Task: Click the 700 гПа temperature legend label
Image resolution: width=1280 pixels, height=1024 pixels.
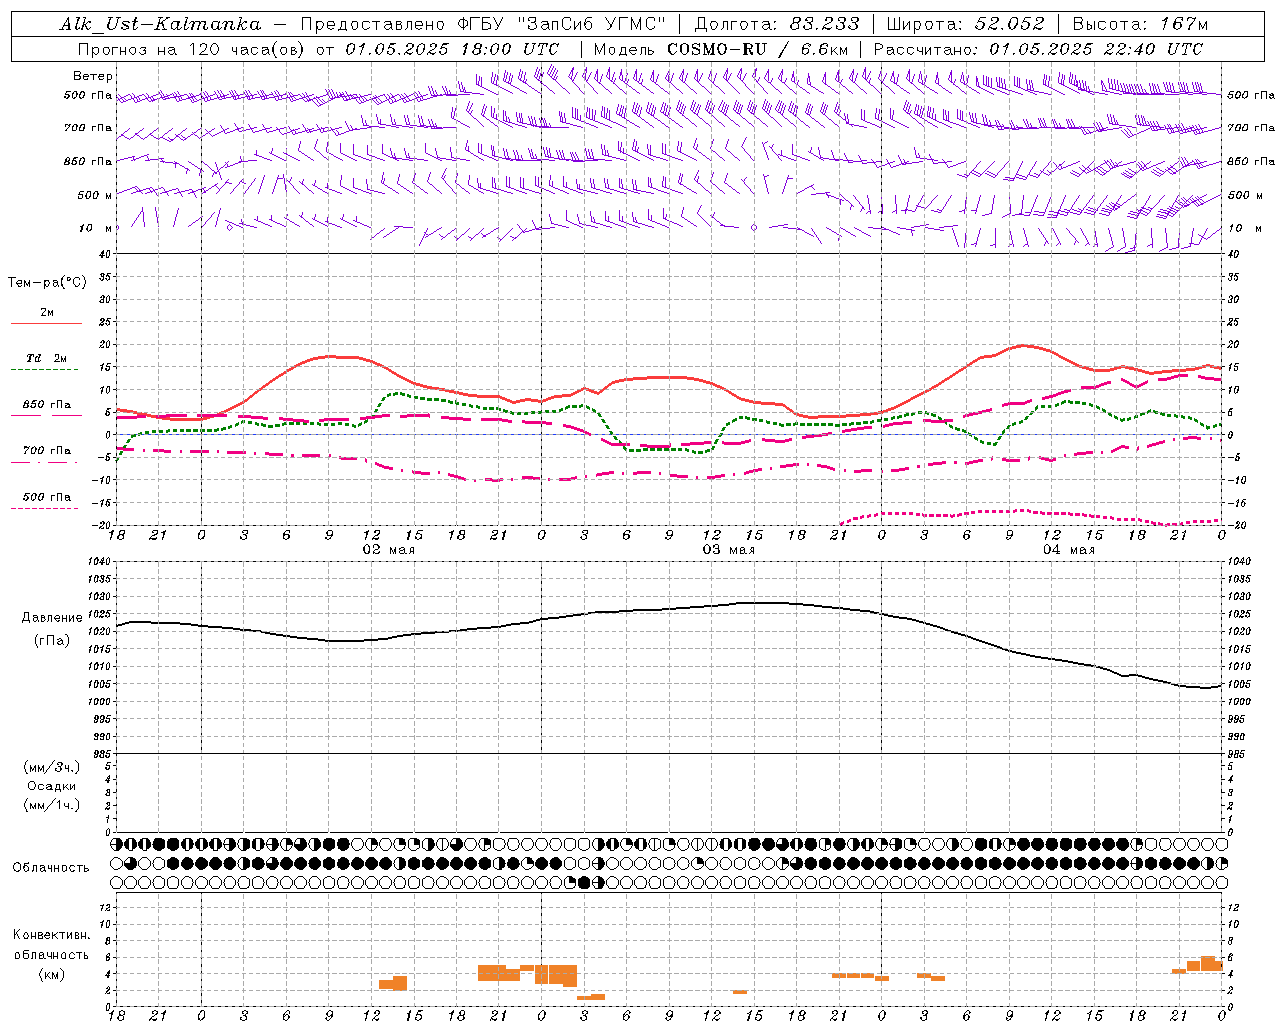Action: (x=47, y=450)
